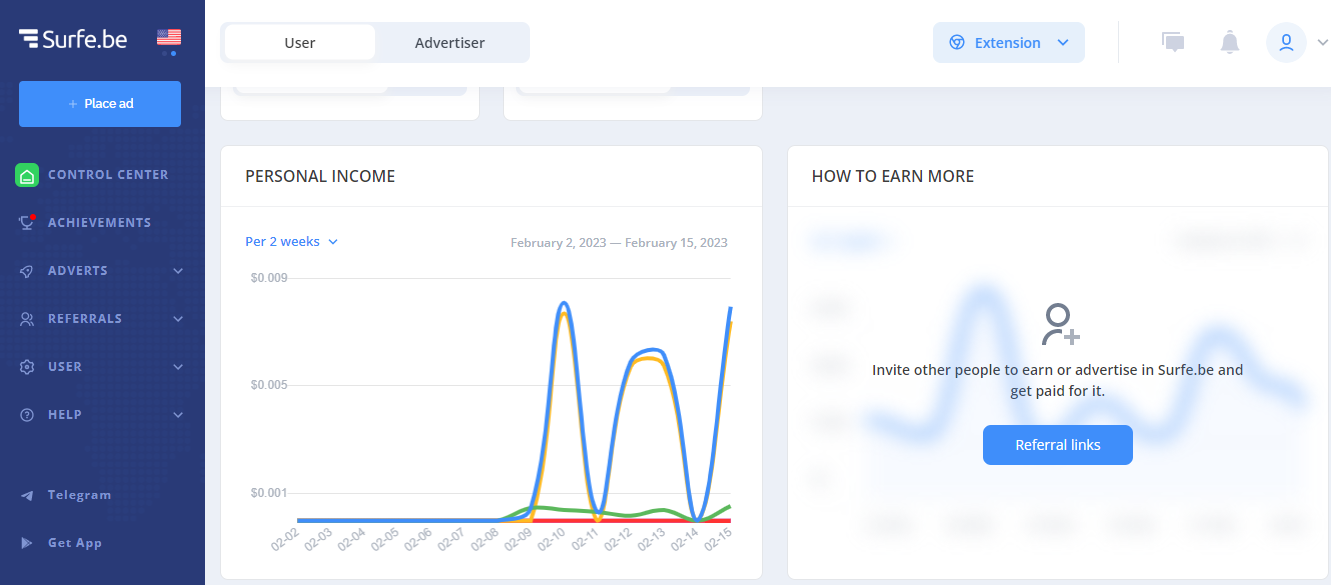This screenshot has height=585, width=1331.
Task: Open the chat messages icon
Action: [1173, 42]
